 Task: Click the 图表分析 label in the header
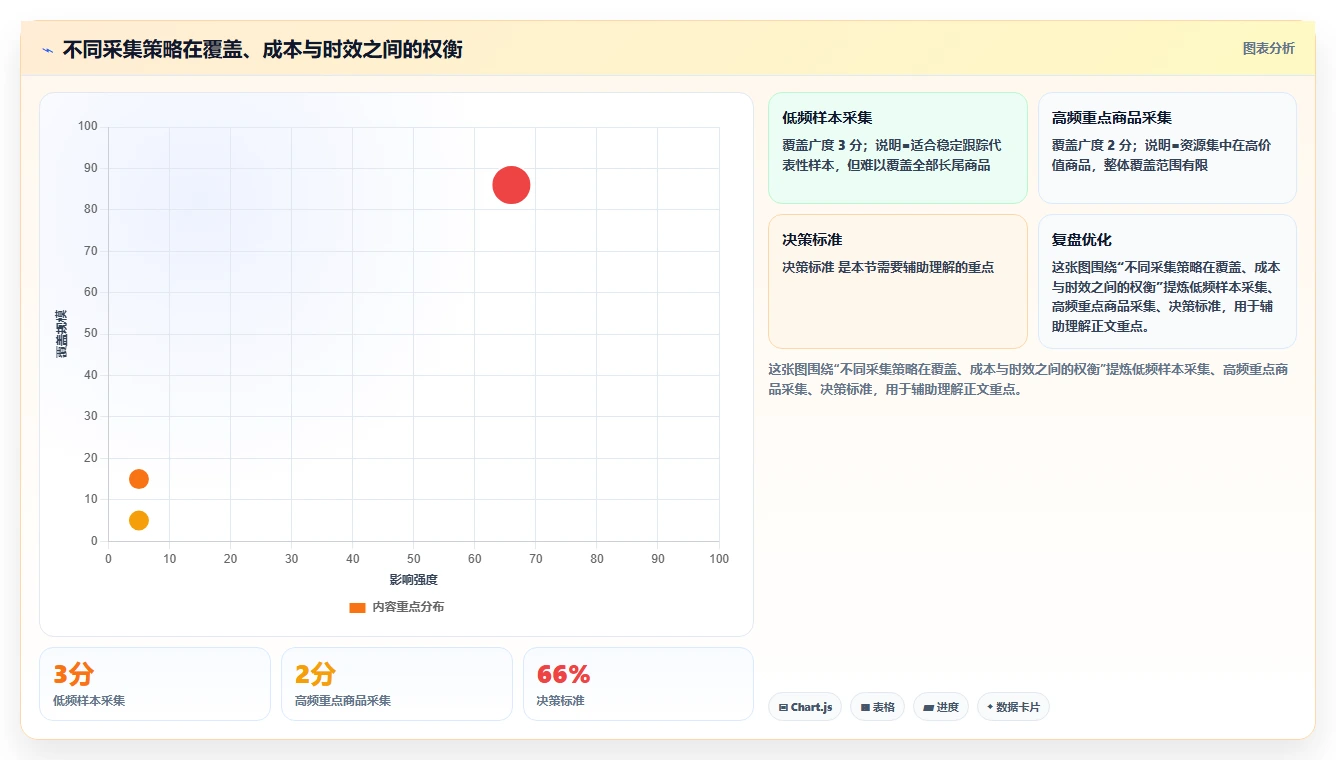(1268, 48)
